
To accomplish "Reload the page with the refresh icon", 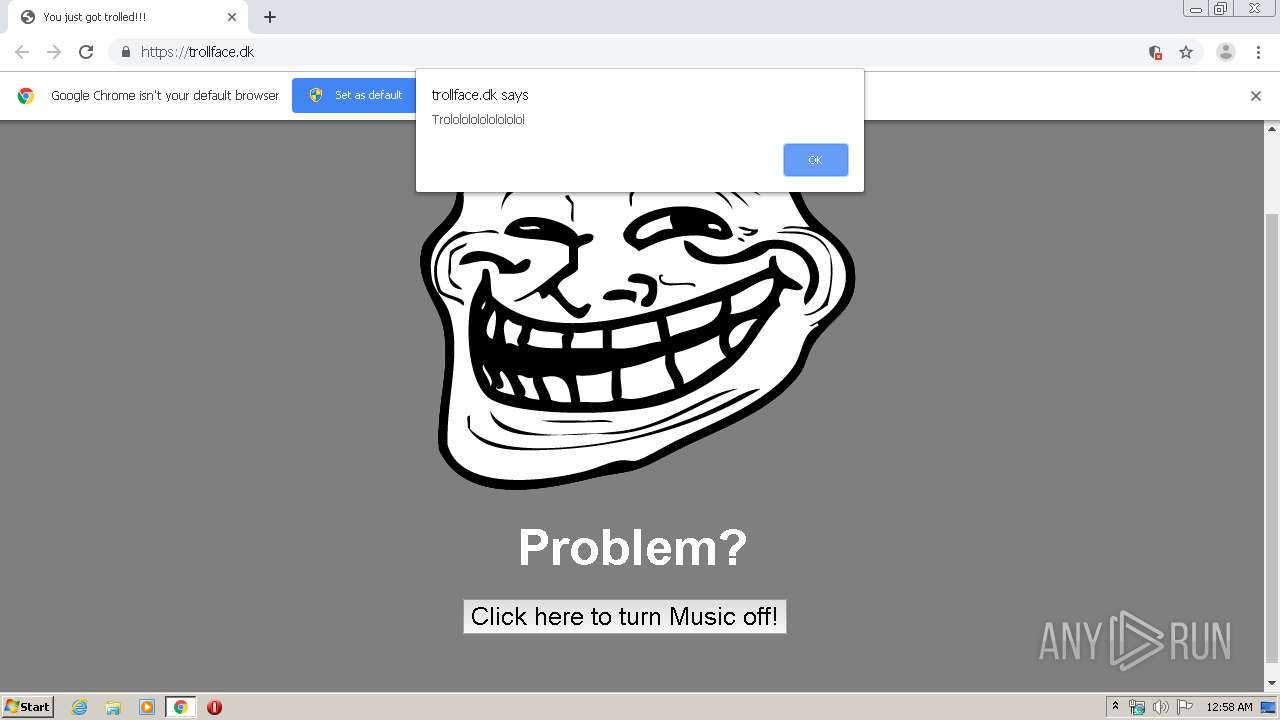I will click(x=86, y=52).
